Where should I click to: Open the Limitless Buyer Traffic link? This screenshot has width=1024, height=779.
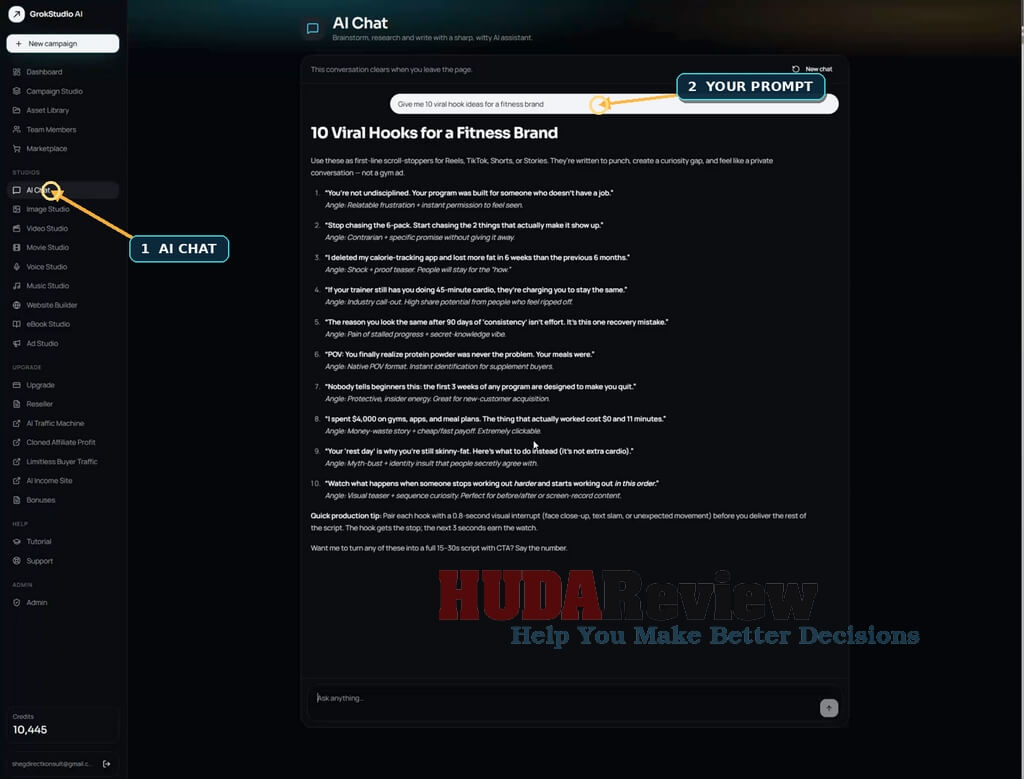pos(63,462)
